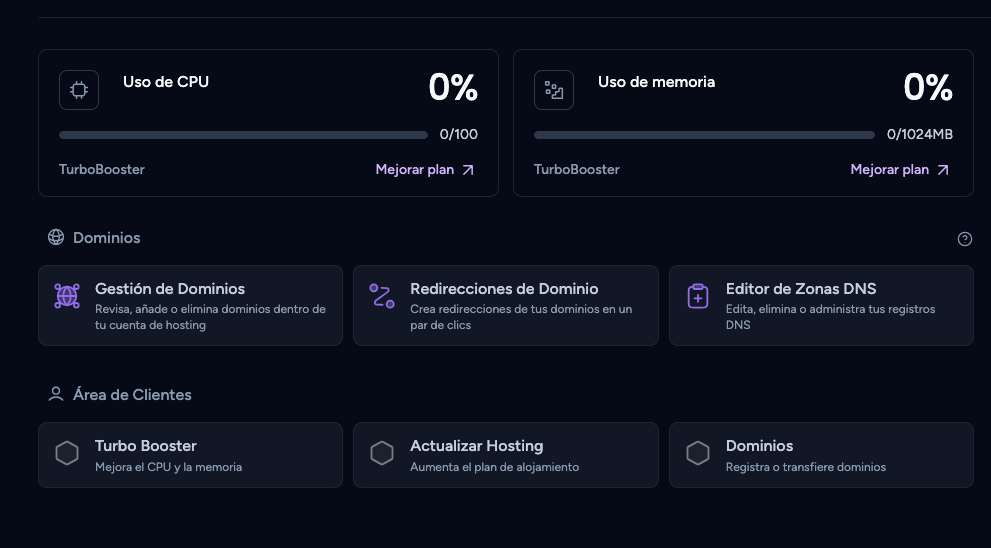Open the help question mark icon
Viewport: 991px width, 548px height.
tap(964, 239)
